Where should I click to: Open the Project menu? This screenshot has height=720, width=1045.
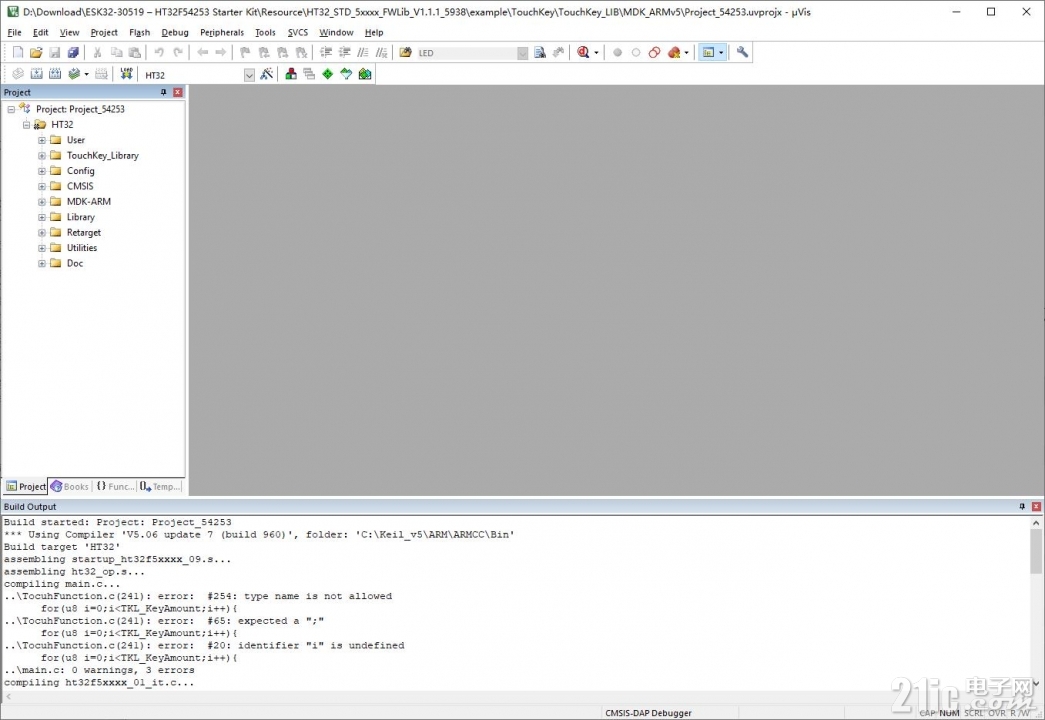coord(104,32)
